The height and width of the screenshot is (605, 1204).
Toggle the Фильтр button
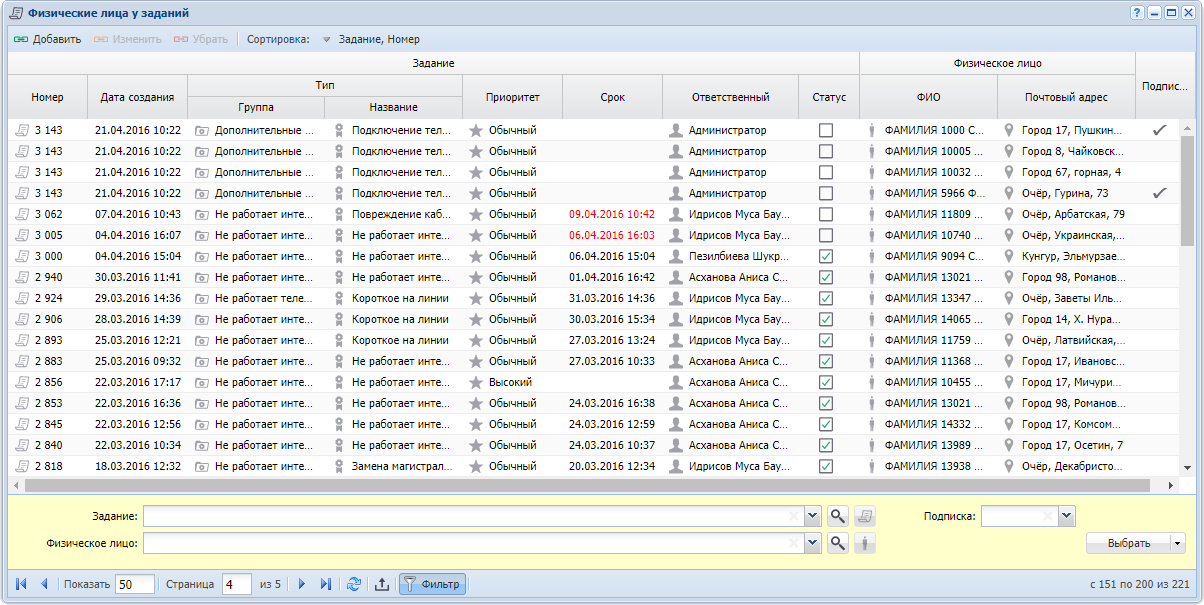tap(432, 584)
